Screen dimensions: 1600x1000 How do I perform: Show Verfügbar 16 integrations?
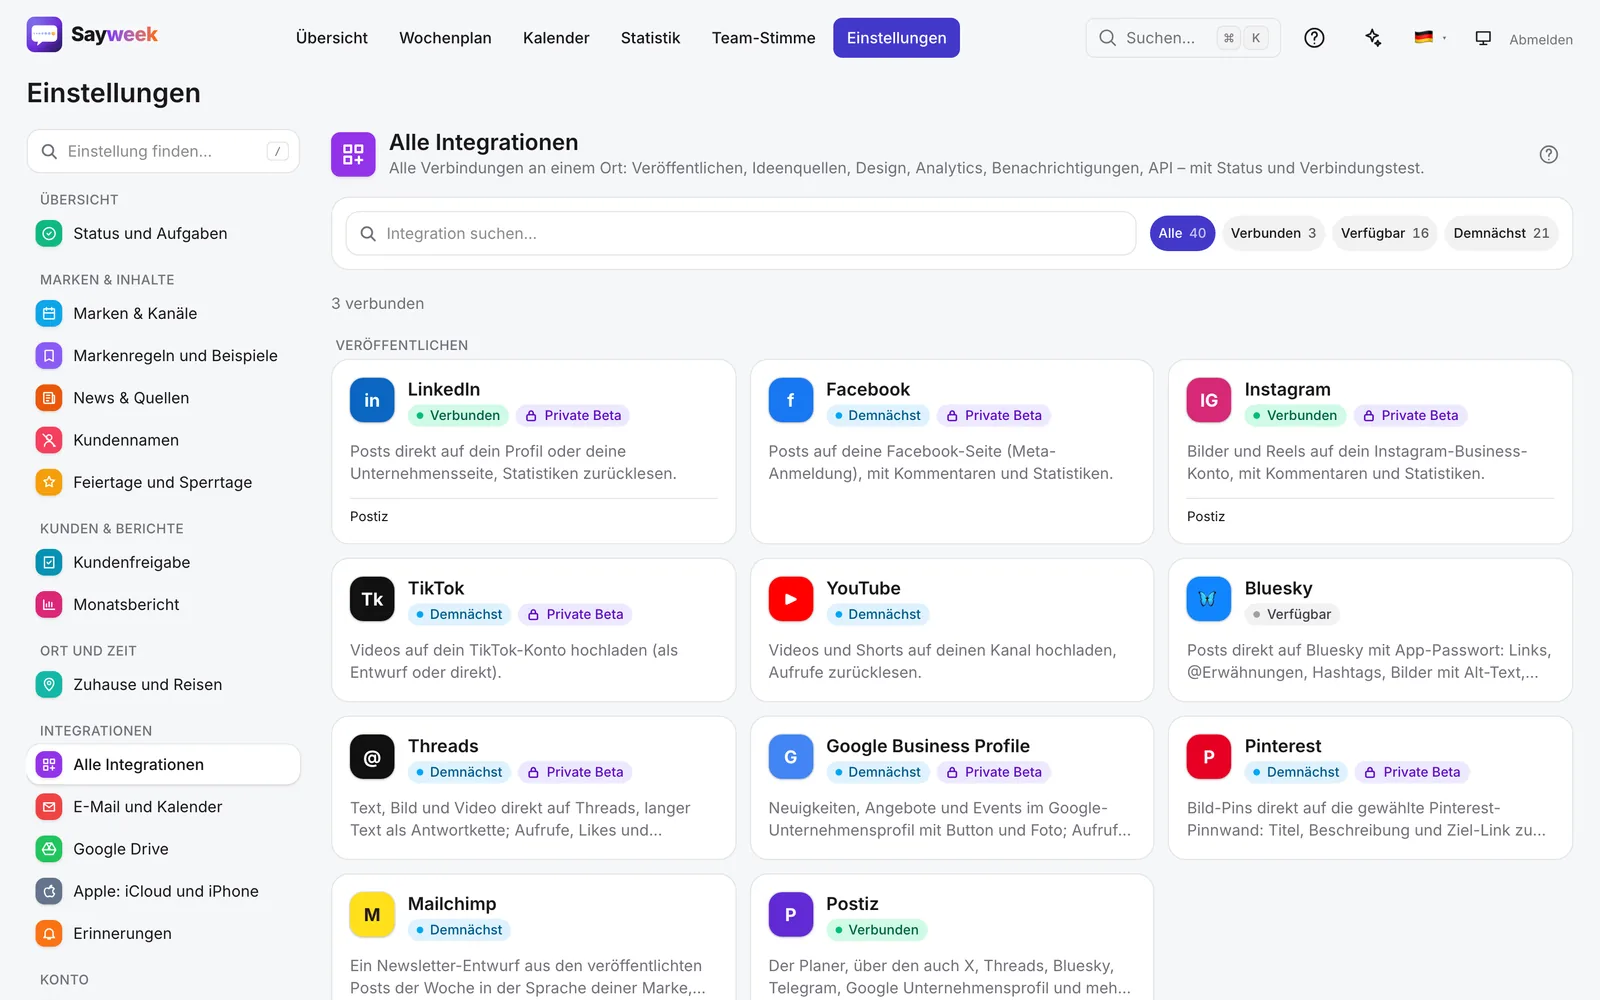pyautogui.click(x=1385, y=233)
